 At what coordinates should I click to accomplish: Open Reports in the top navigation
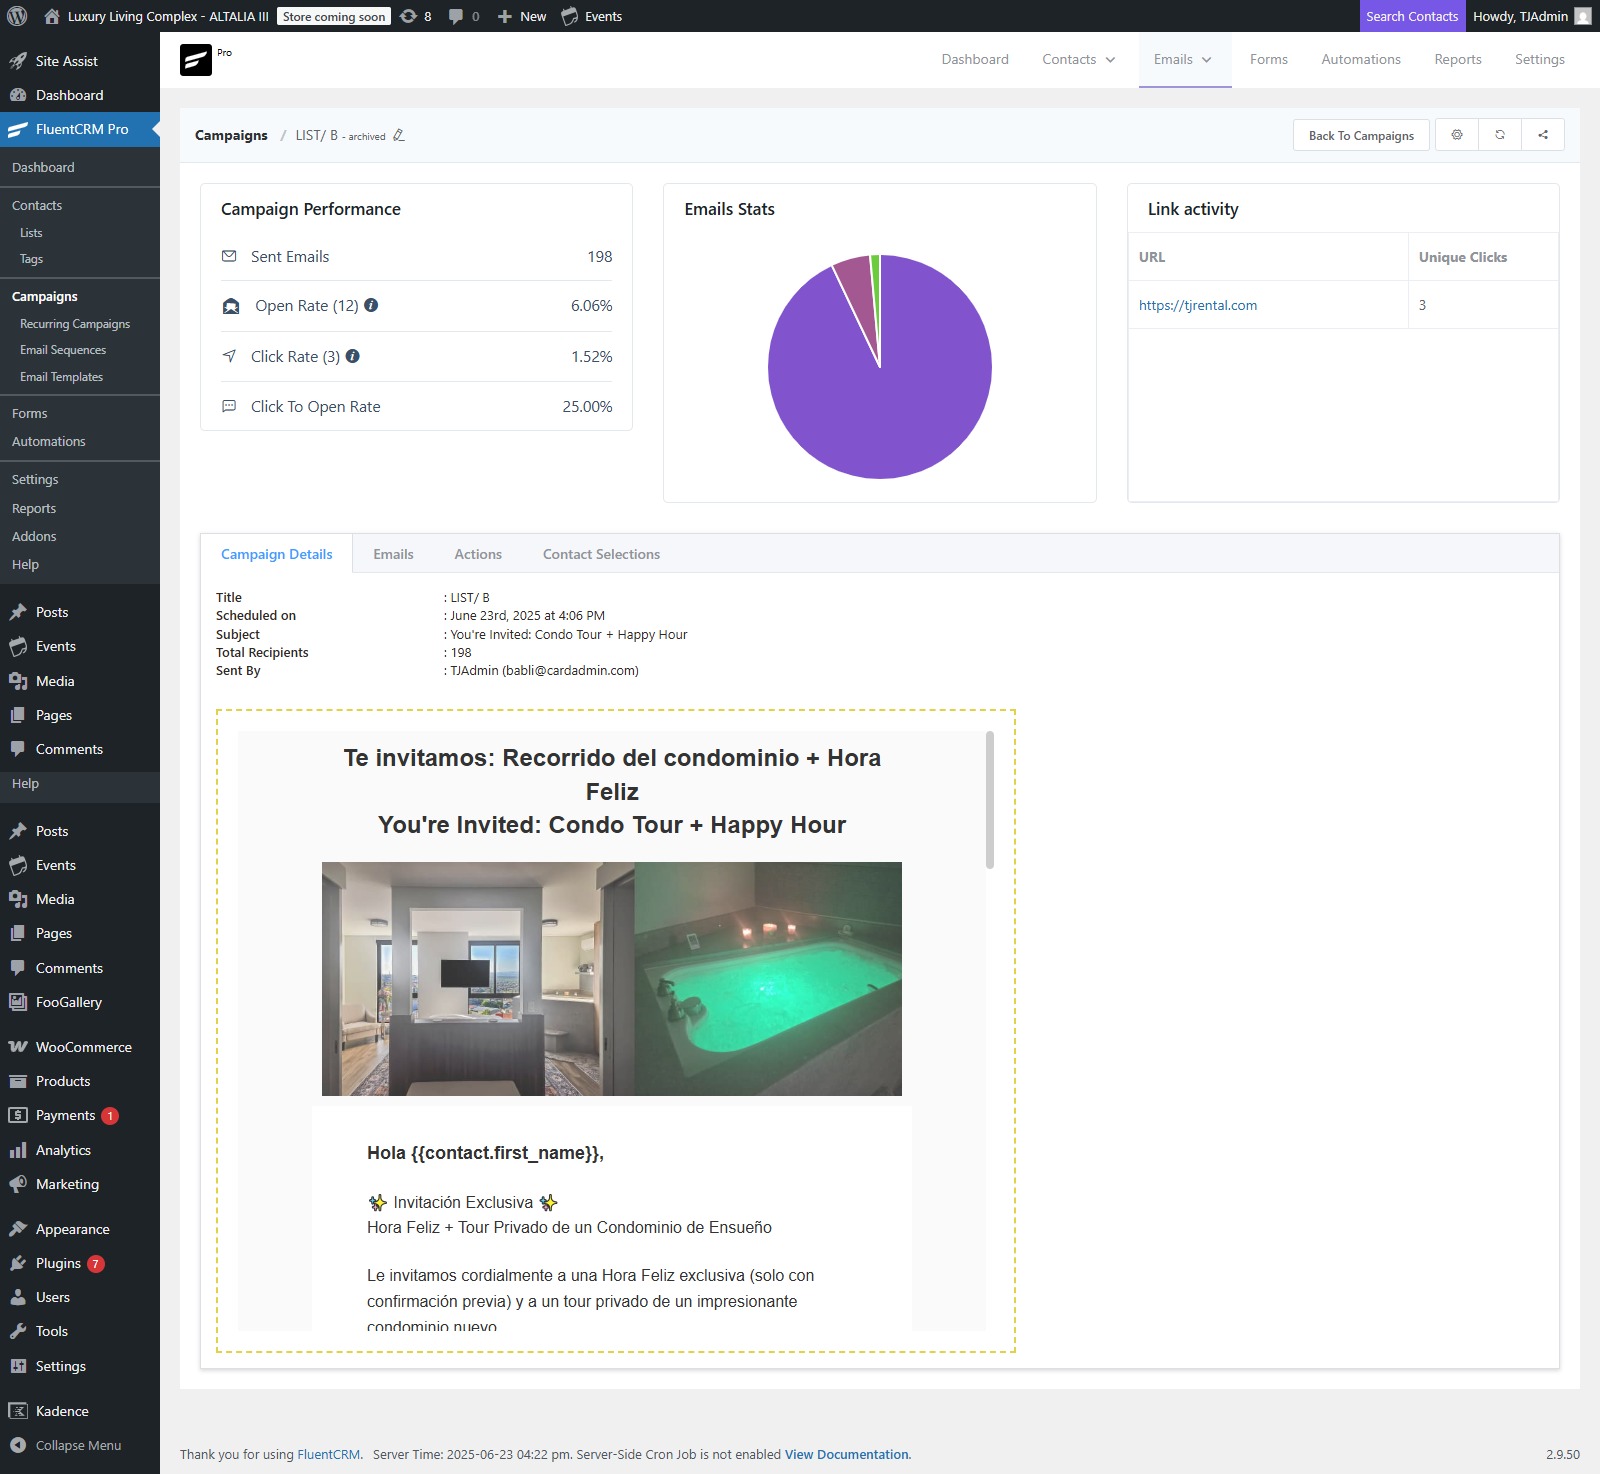[1458, 59]
